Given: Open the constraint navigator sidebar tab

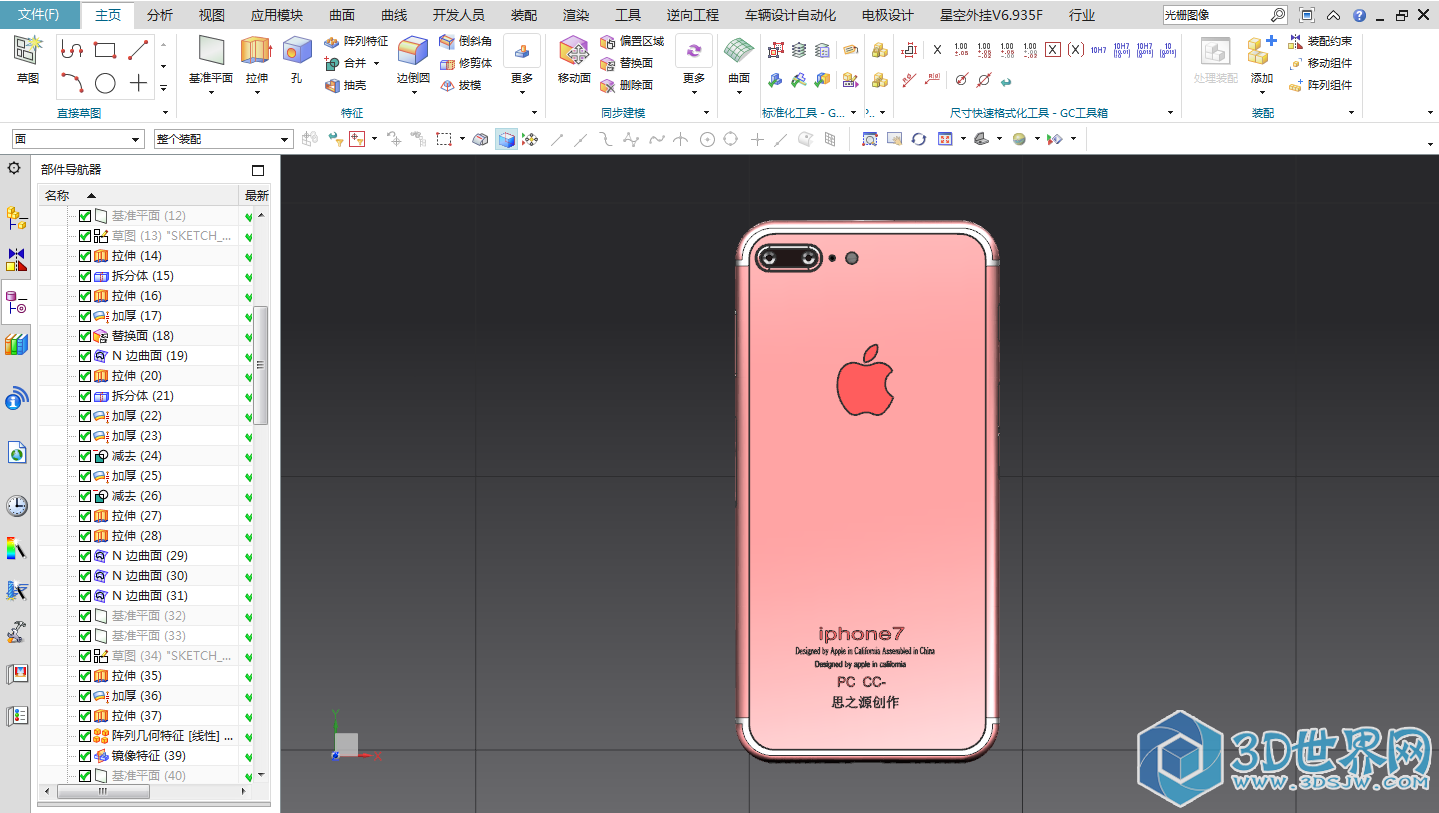Looking at the screenshot, I should pos(17,260).
